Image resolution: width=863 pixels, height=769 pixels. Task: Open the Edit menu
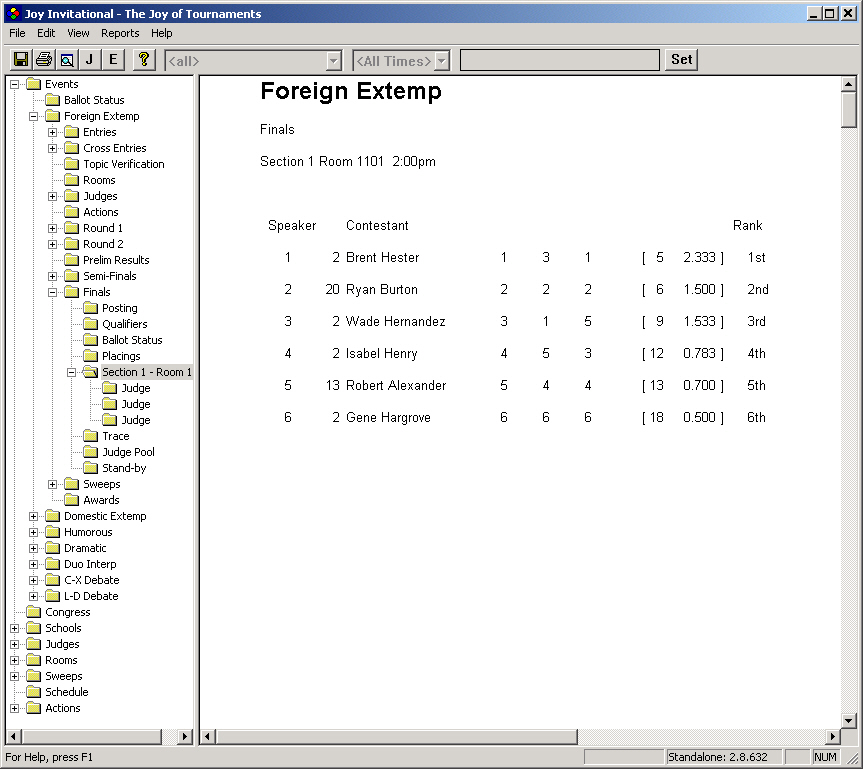point(46,33)
